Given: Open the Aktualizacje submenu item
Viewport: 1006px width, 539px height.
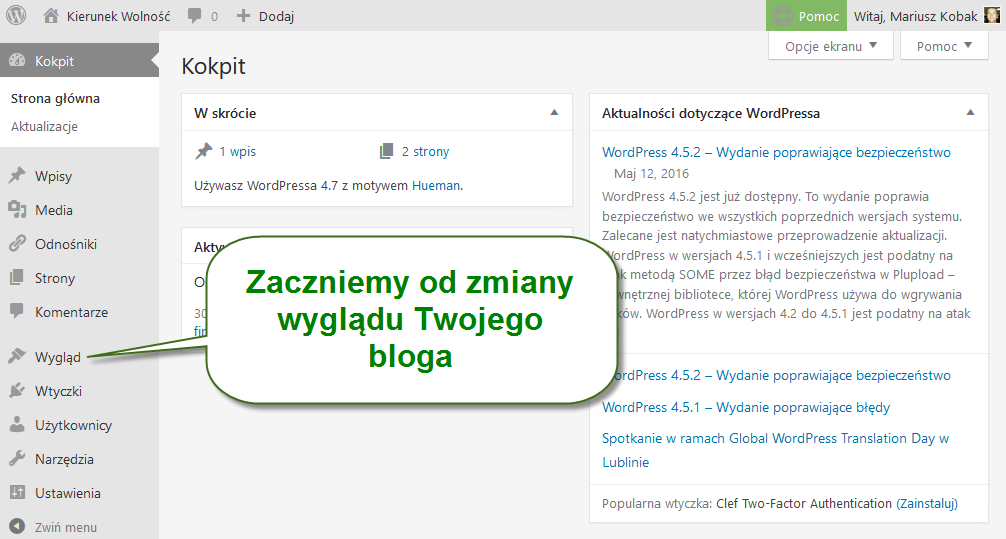Looking at the screenshot, I should pos(44,126).
